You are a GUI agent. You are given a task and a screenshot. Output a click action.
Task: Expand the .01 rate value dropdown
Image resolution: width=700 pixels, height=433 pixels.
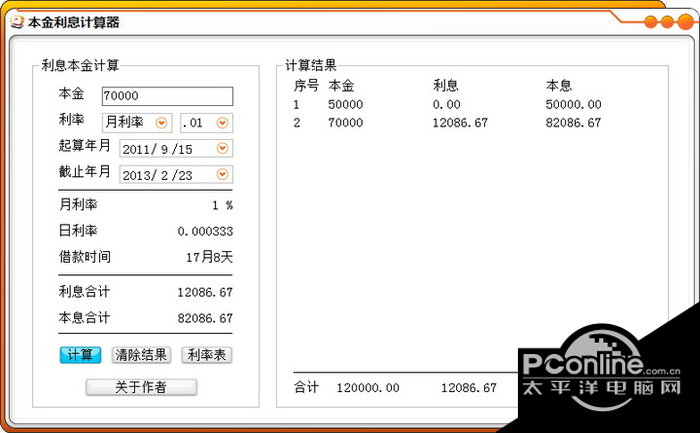pos(222,123)
